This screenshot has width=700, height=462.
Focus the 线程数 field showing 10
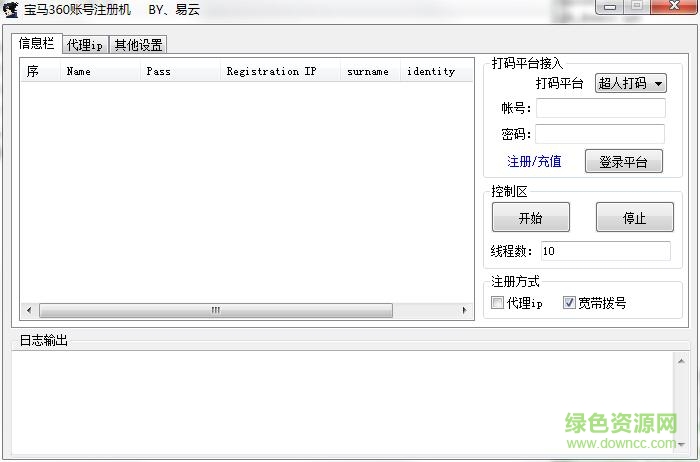click(x=605, y=251)
